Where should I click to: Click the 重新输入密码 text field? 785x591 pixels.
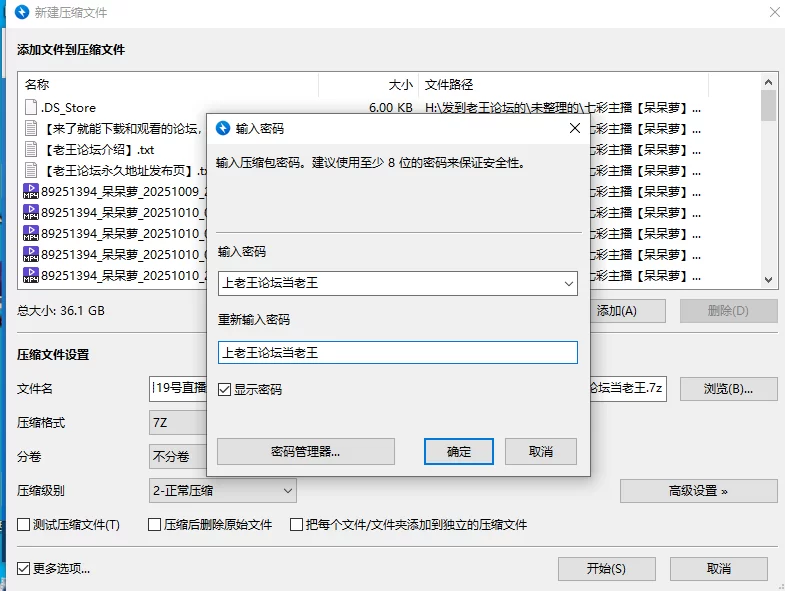point(397,352)
